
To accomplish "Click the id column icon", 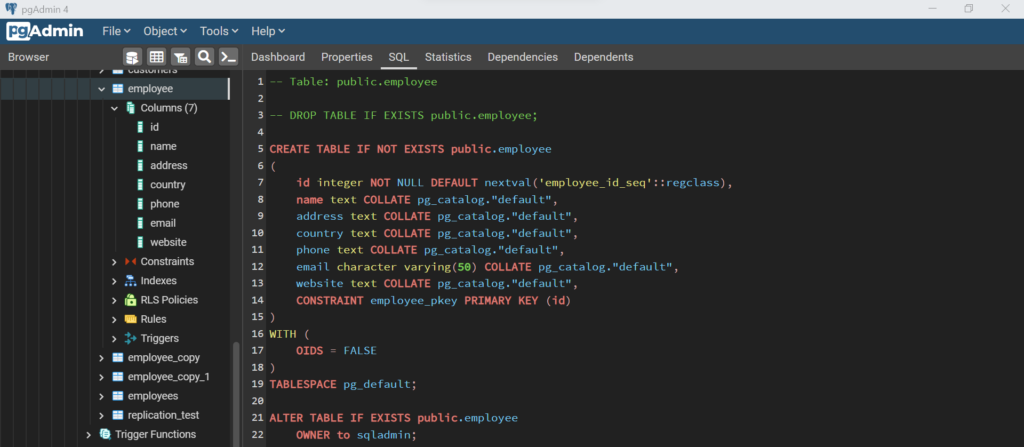I will coord(140,127).
